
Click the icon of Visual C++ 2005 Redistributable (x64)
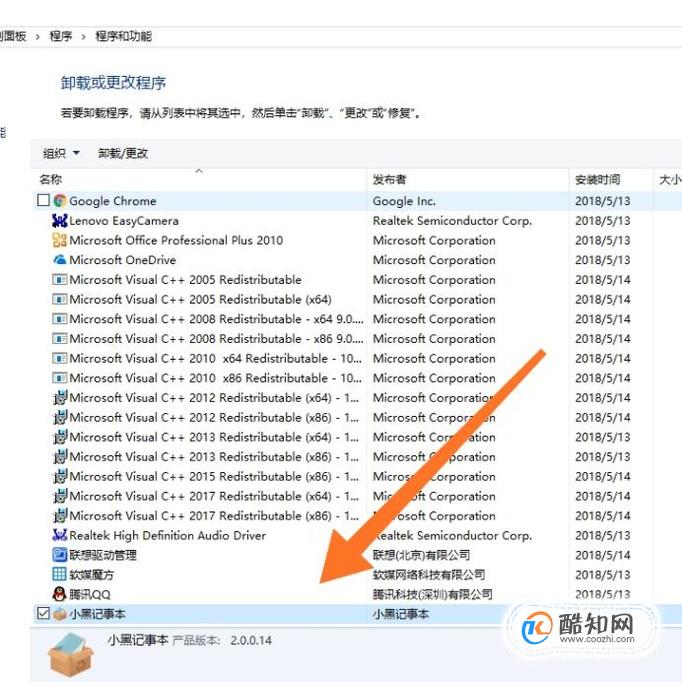coord(60,299)
